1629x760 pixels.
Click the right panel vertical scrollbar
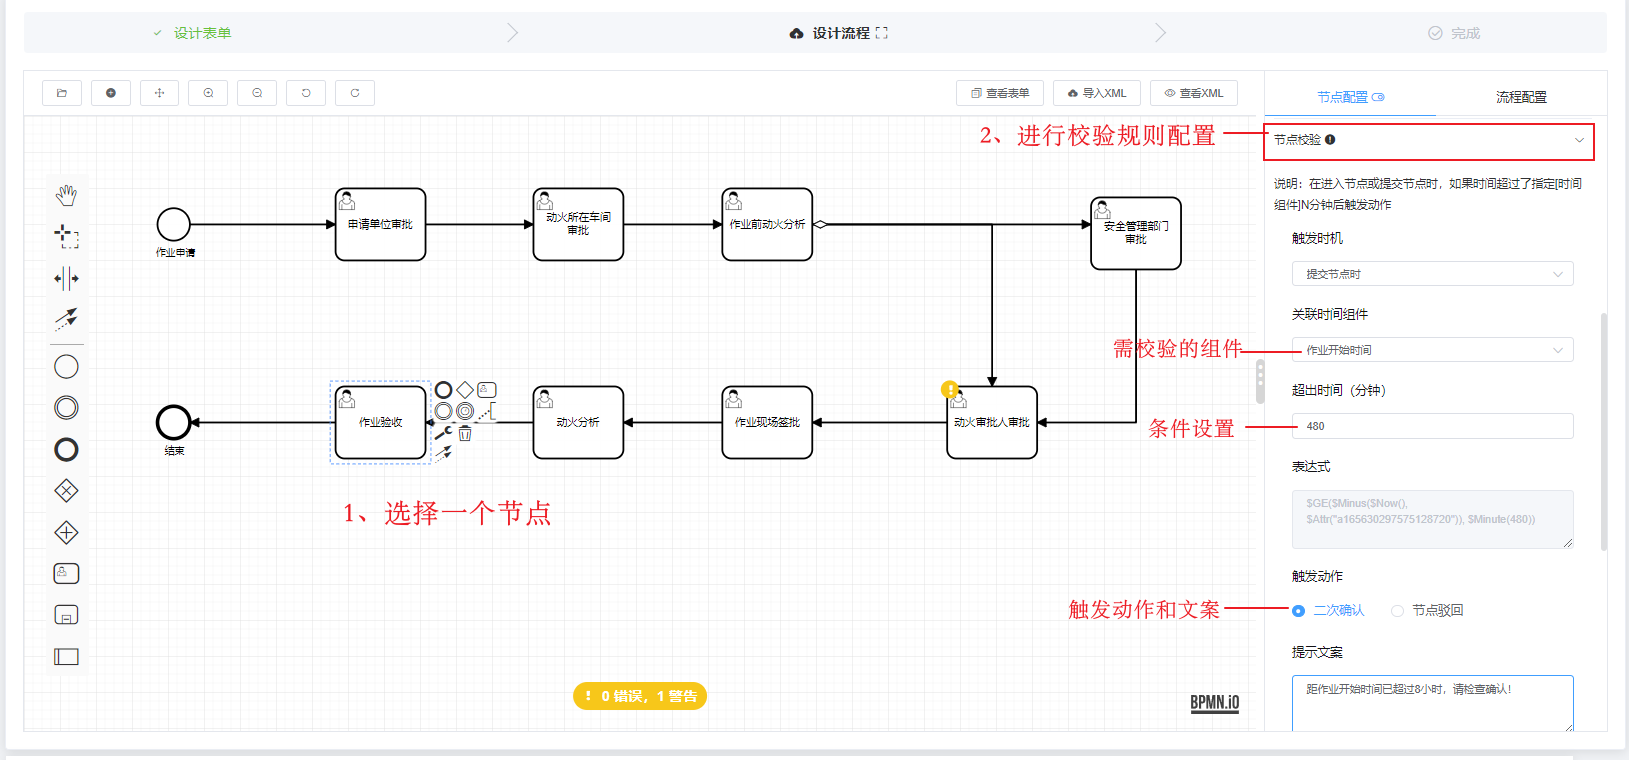coord(1604,432)
